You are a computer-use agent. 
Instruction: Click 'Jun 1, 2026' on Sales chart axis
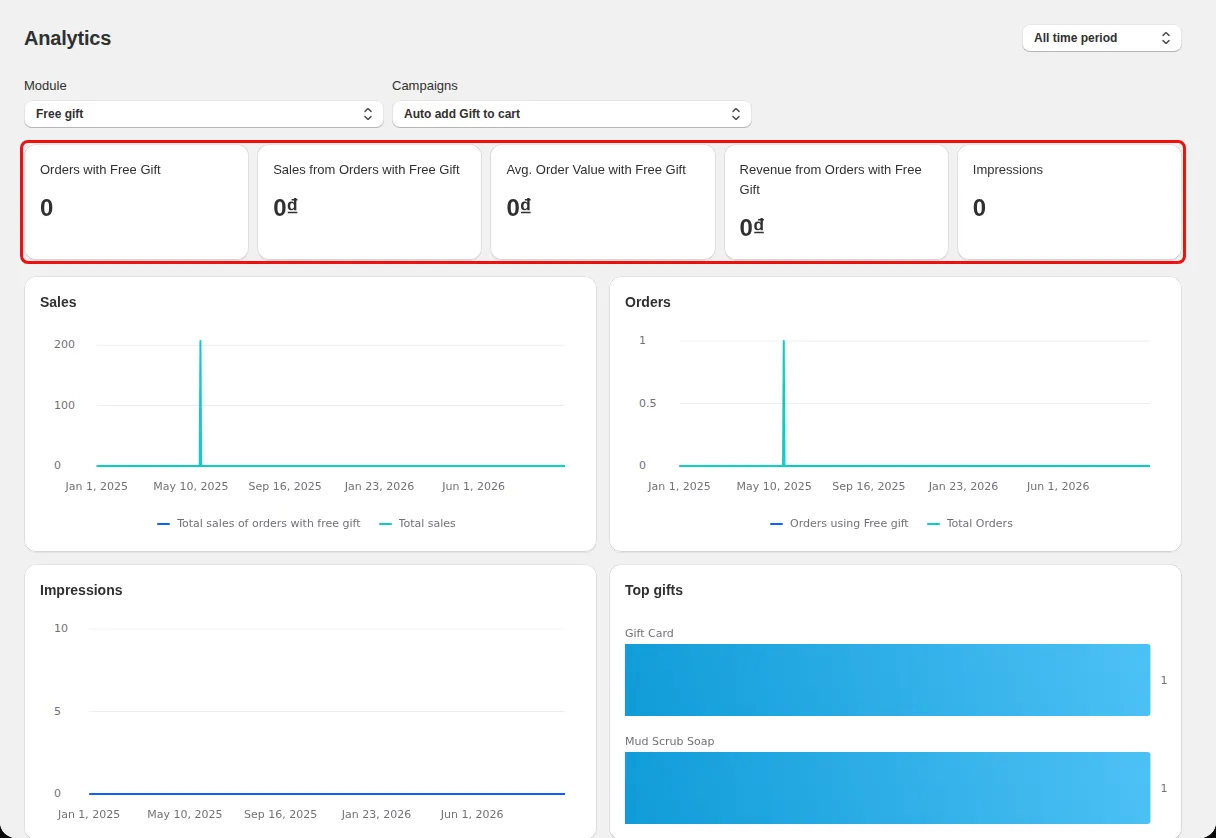(x=473, y=486)
